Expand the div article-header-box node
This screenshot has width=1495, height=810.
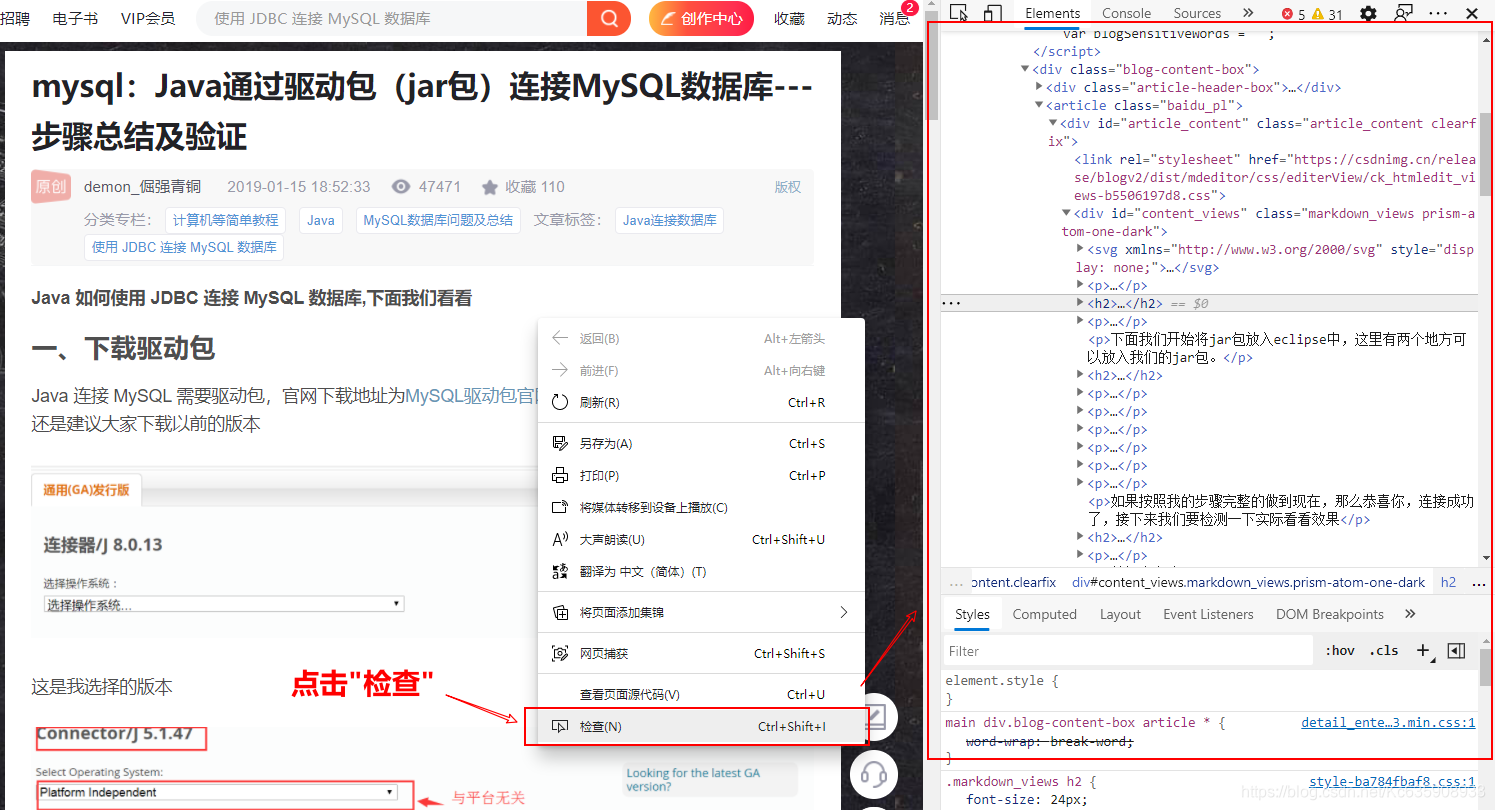click(x=1039, y=87)
